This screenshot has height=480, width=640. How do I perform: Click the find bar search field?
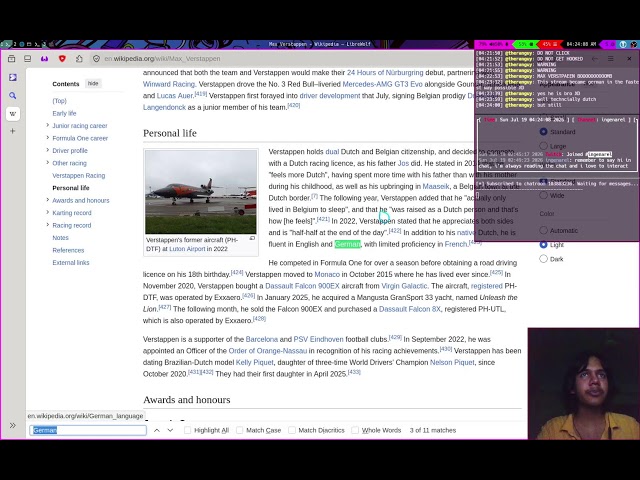[x=88, y=430]
